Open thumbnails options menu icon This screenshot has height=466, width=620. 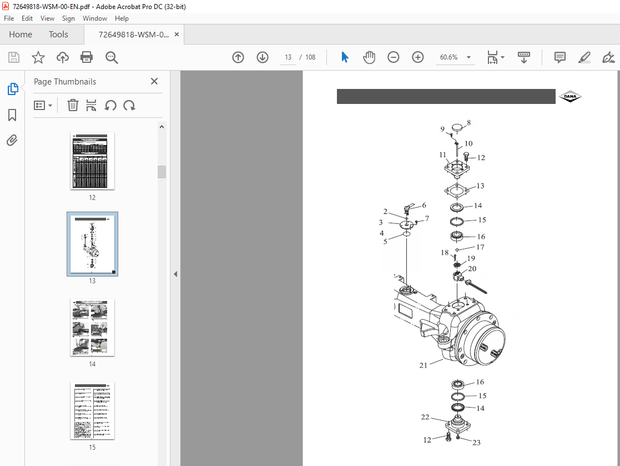(x=43, y=106)
